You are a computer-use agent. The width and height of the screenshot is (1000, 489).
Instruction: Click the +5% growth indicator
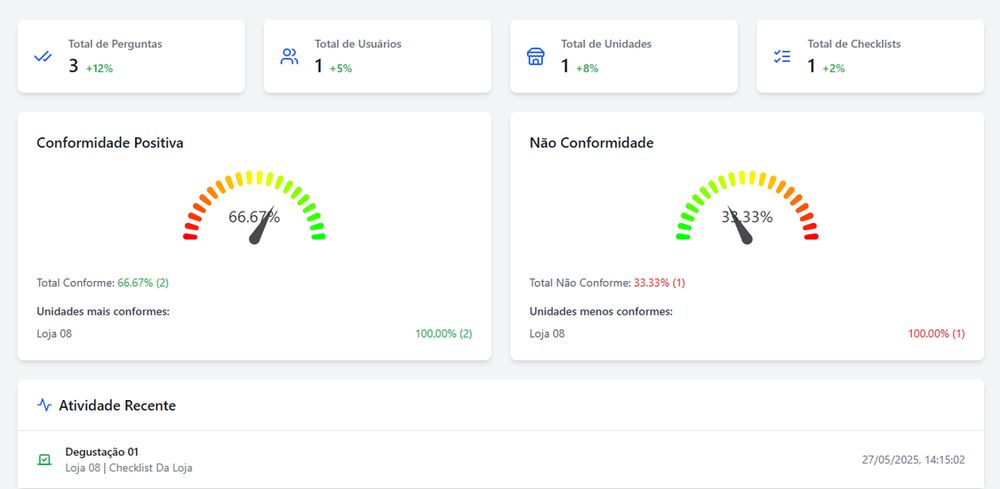[x=341, y=68]
